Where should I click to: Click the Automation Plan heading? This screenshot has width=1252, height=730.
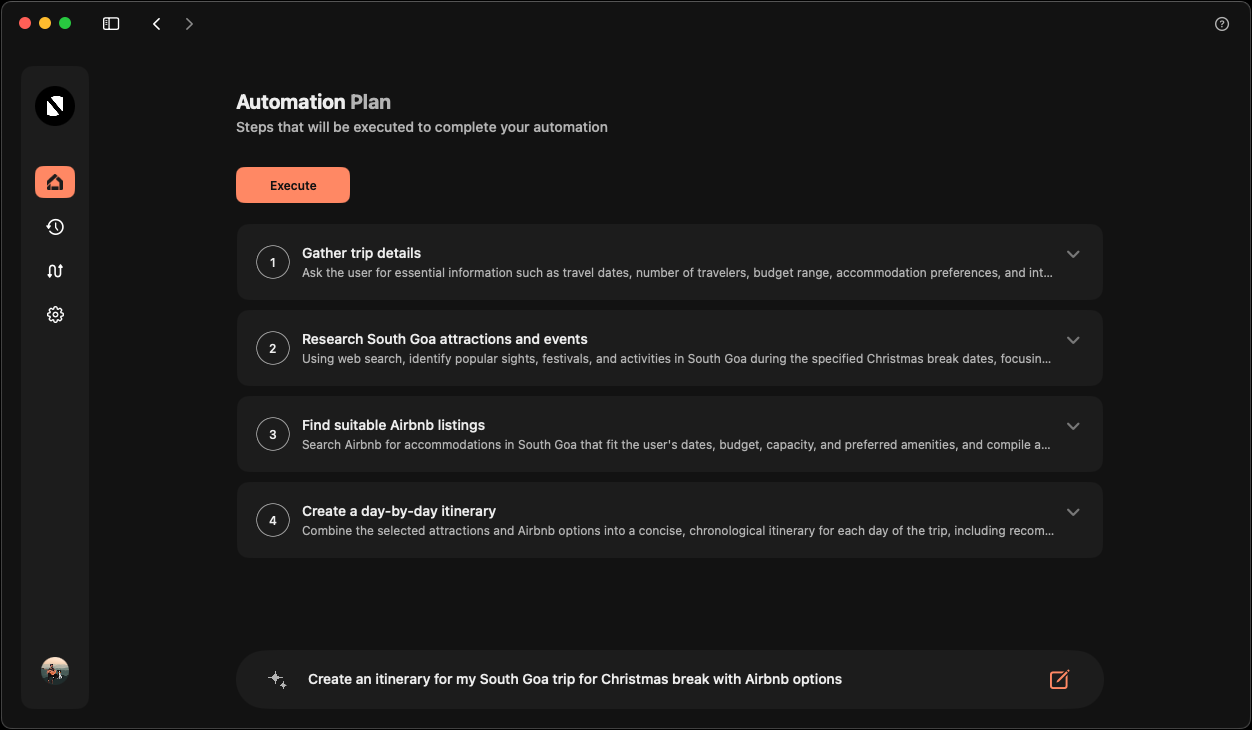coord(313,102)
